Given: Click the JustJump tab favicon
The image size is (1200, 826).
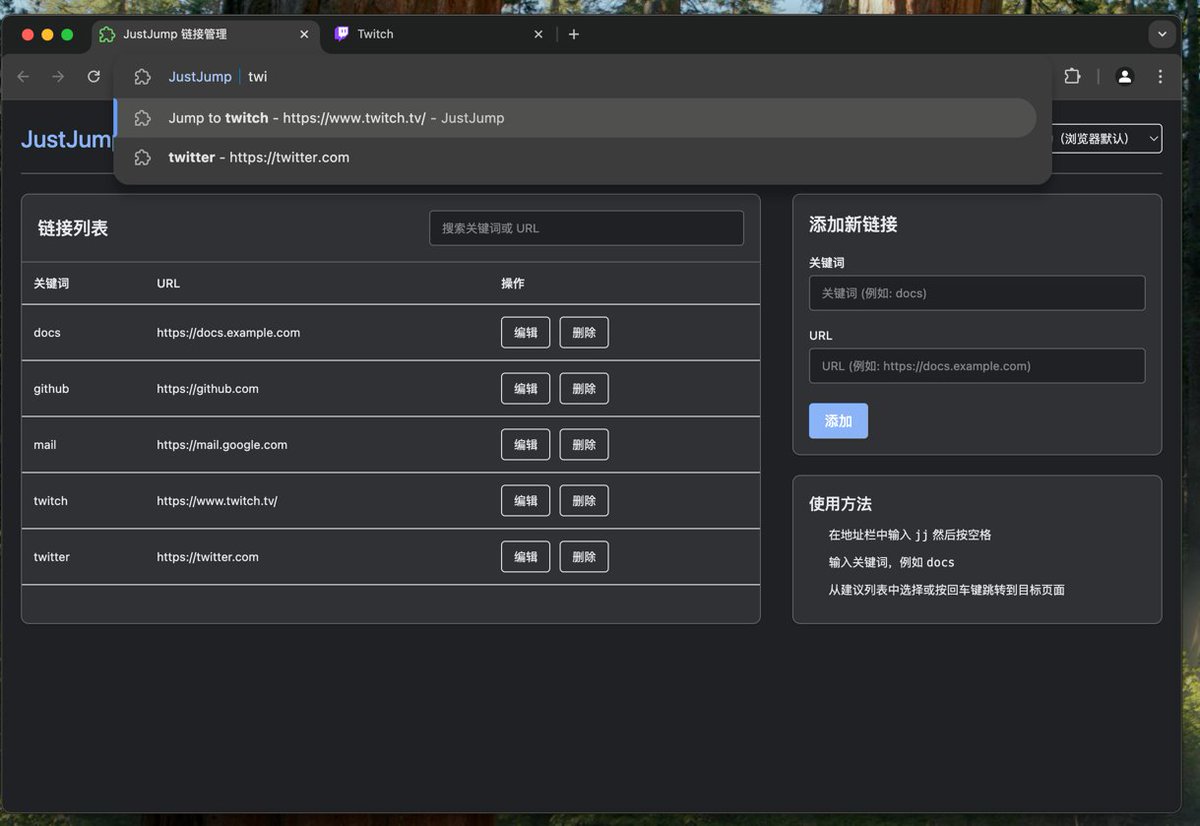Looking at the screenshot, I should click(x=107, y=34).
